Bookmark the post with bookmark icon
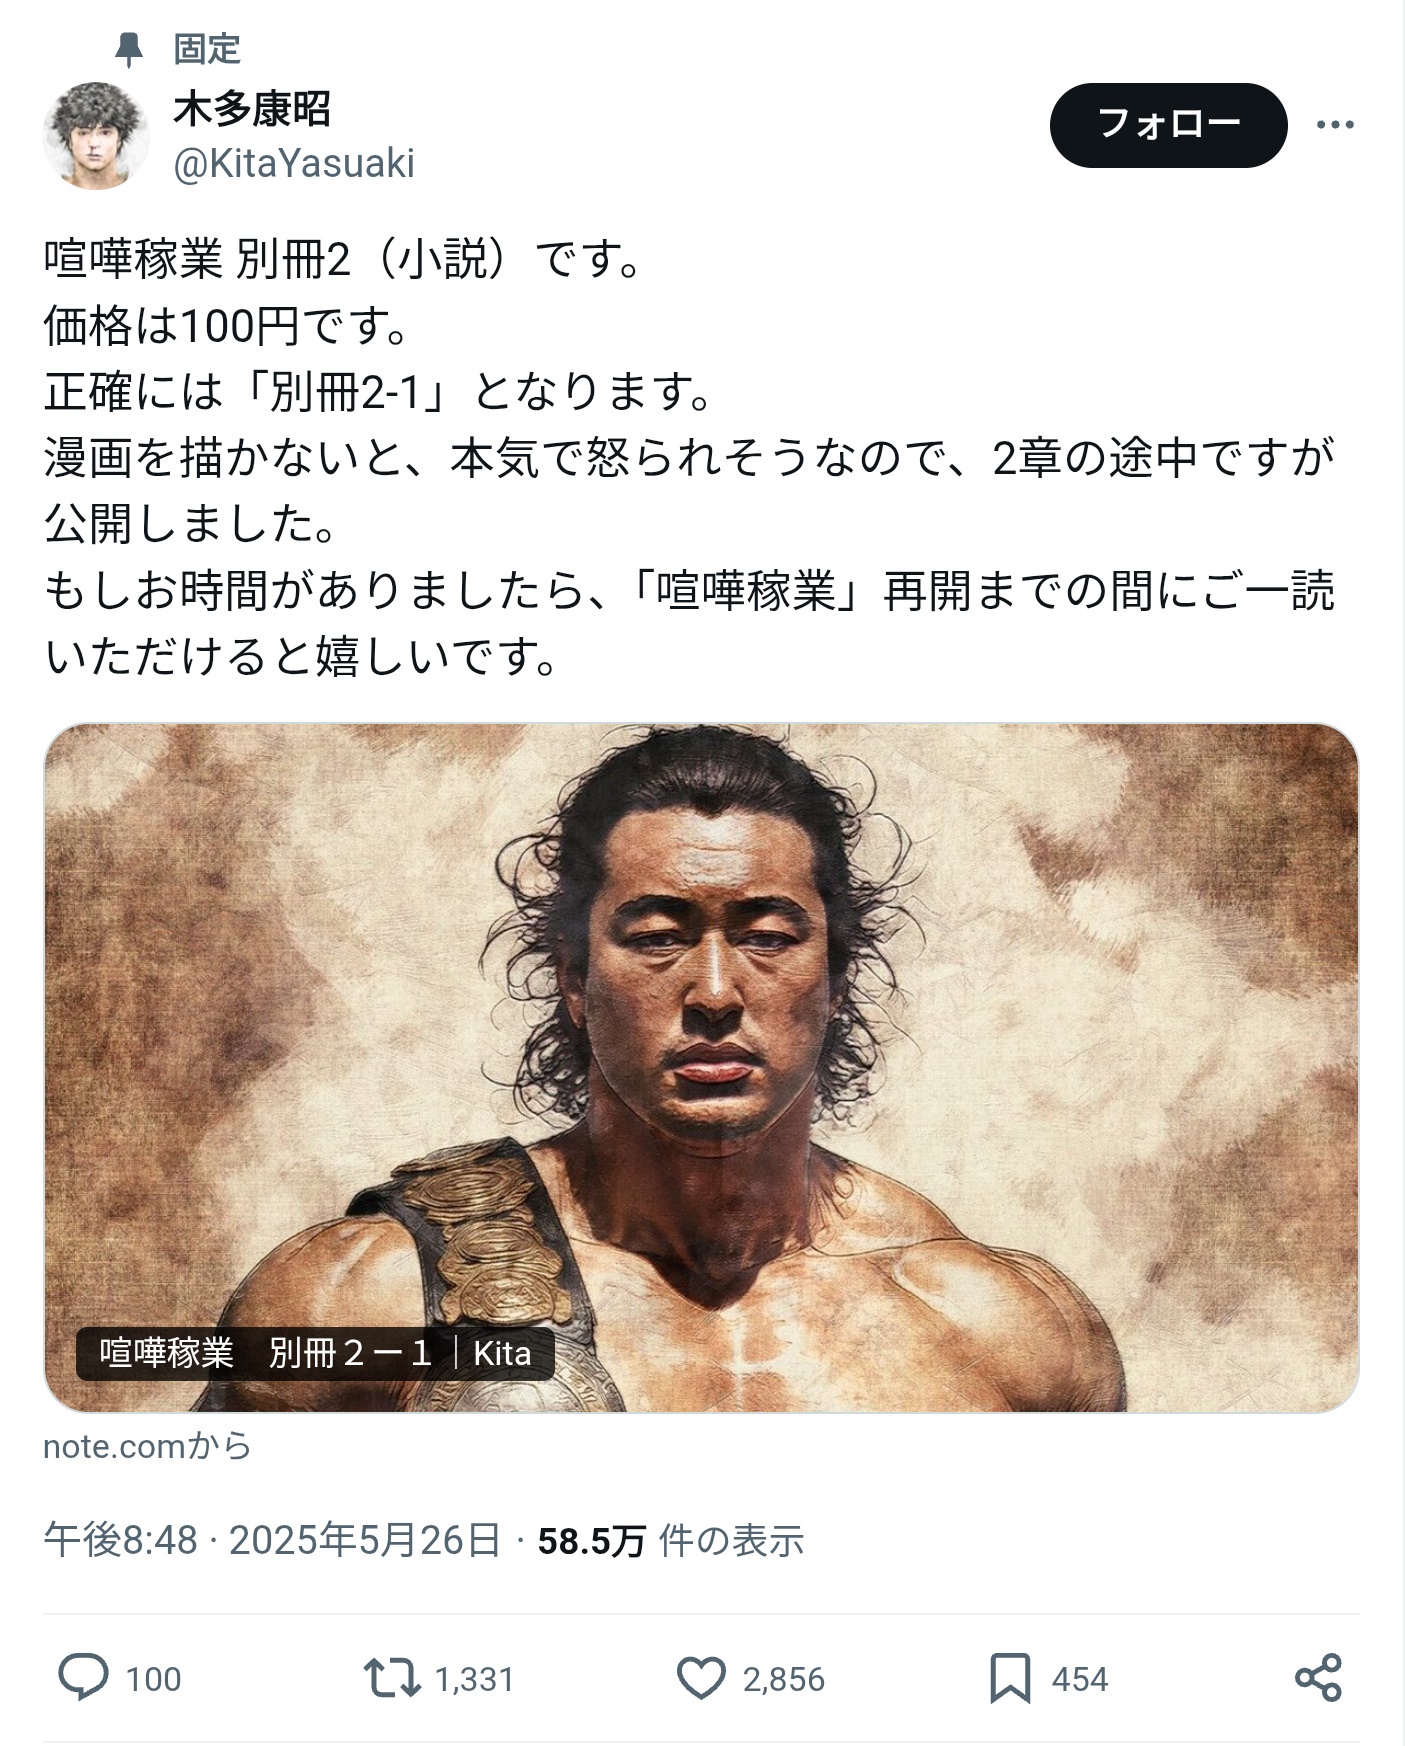The width and height of the screenshot is (1405, 1746). click(1010, 1678)
